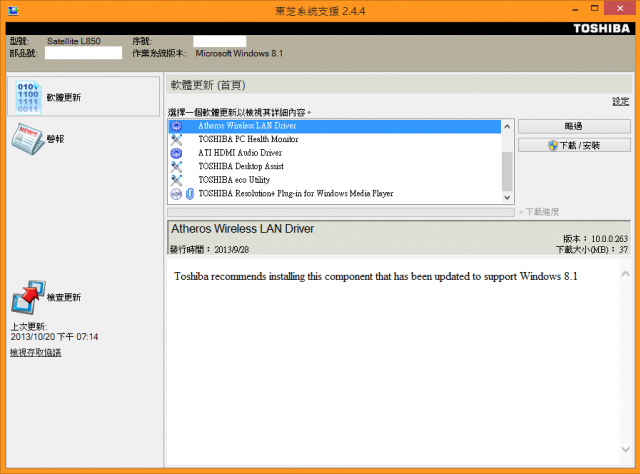Select the Atheros Wireless LAN Driver entry

coord(335,126)
